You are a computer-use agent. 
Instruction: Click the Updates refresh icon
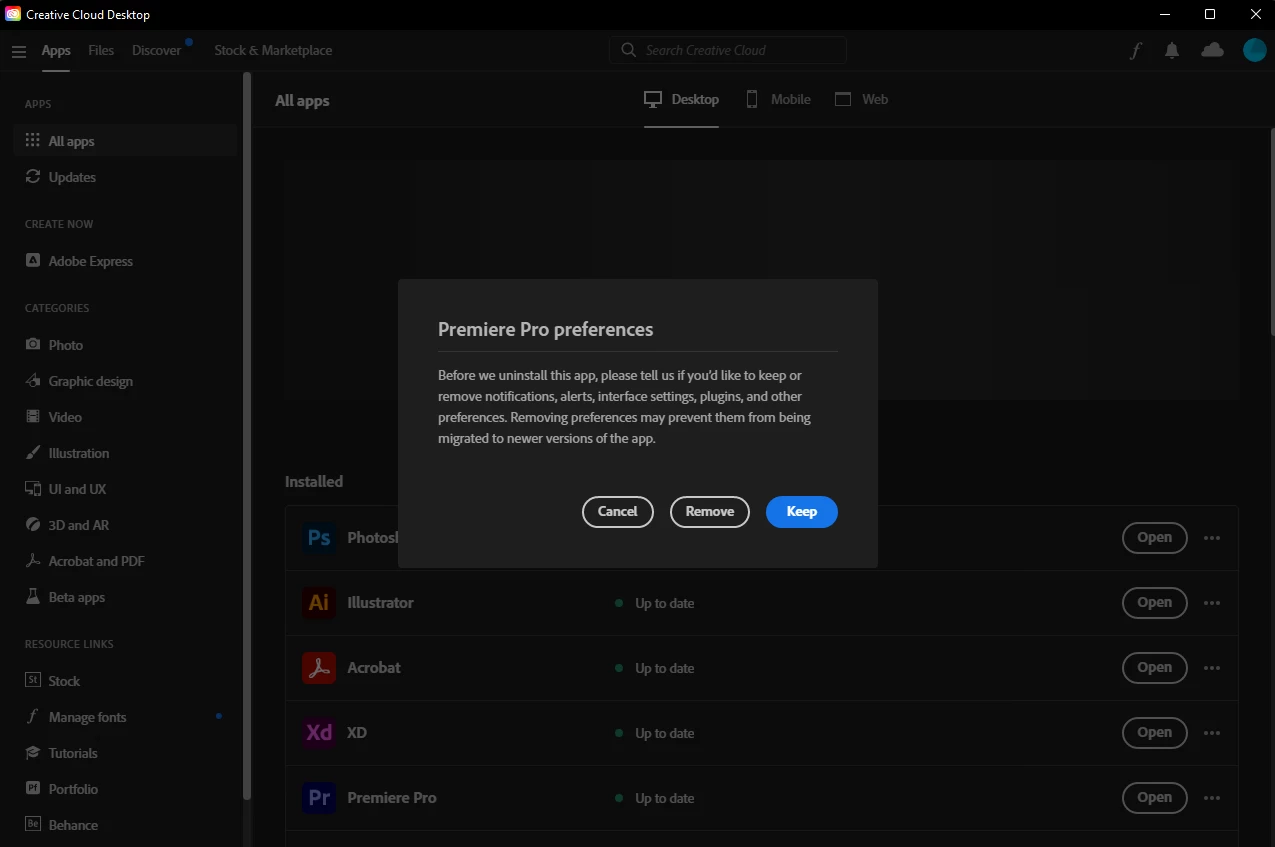[x=33, y=177]
